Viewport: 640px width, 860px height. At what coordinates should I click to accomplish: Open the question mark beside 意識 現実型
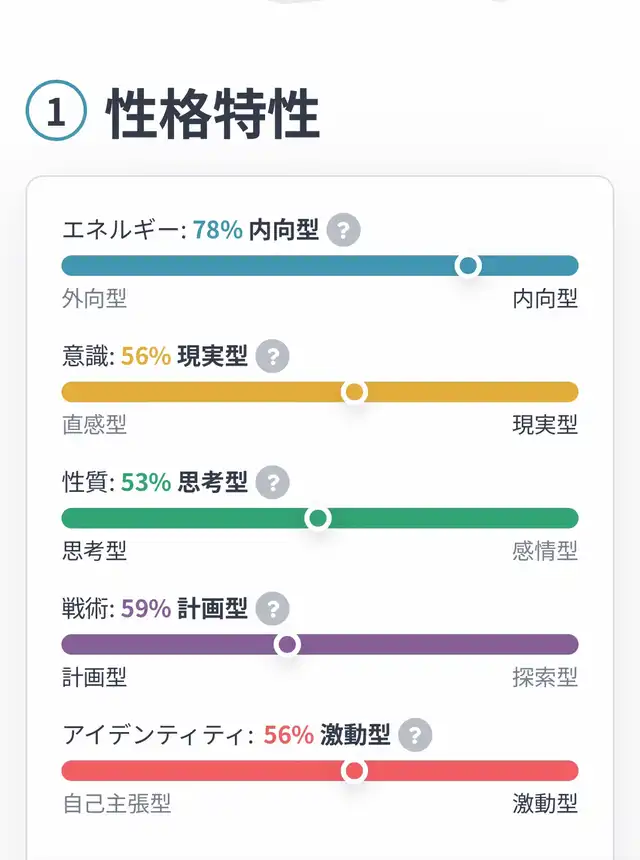point(272,356)
